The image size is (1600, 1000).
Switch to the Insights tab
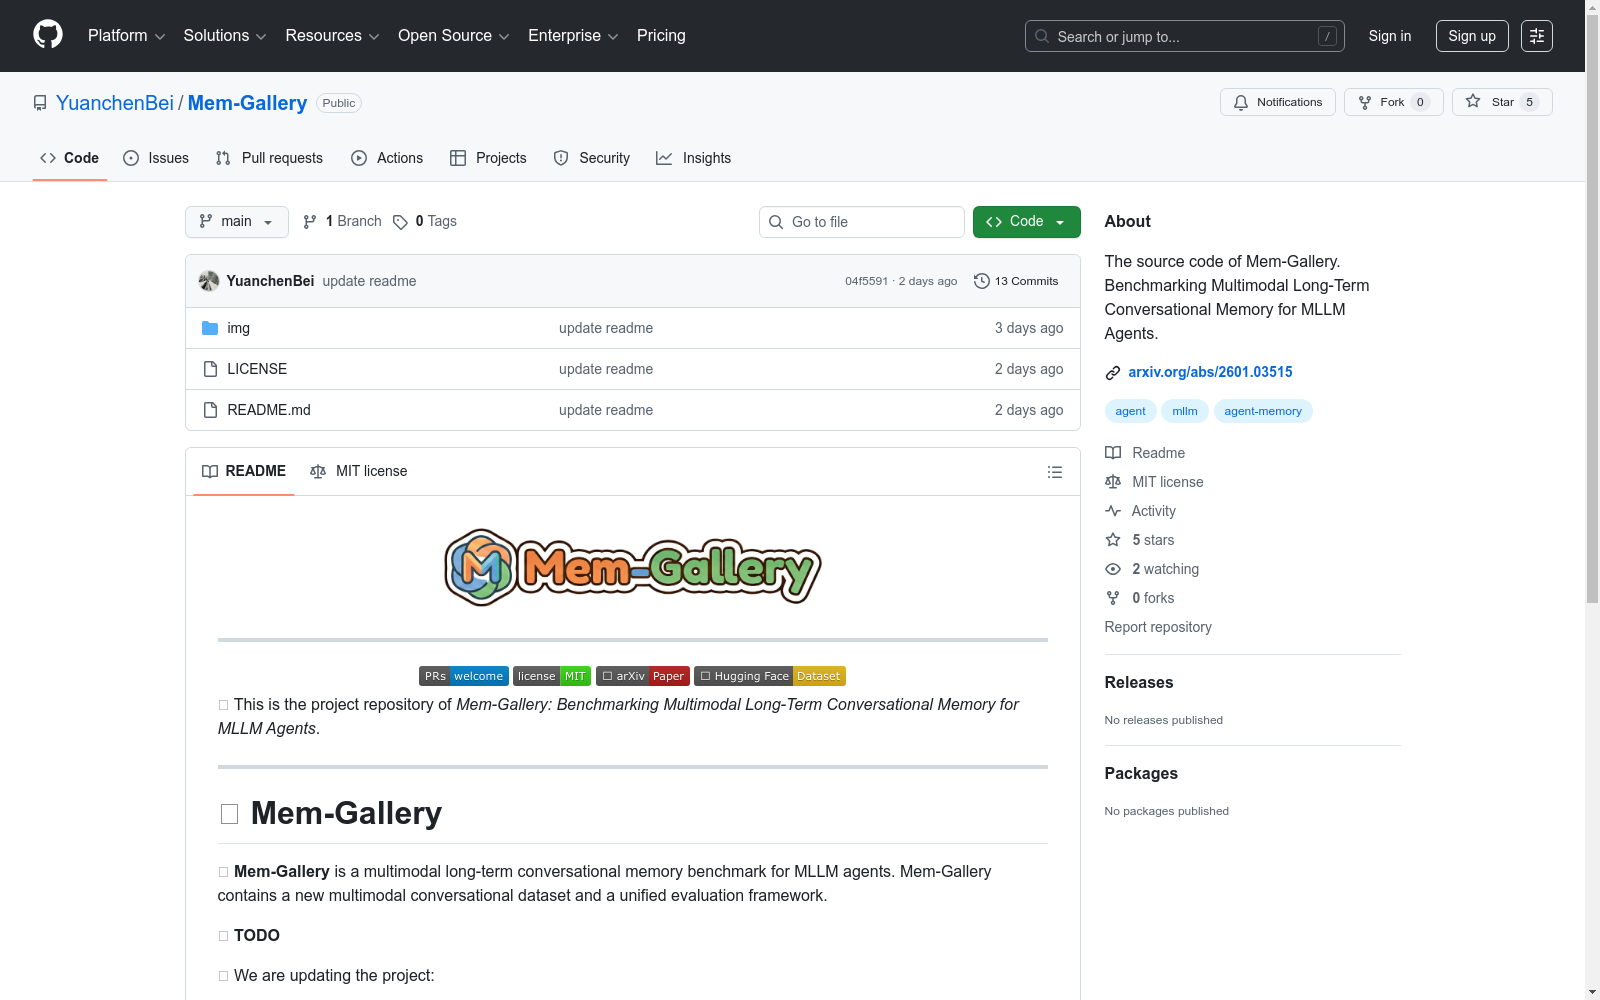click(x=694, y=158)
